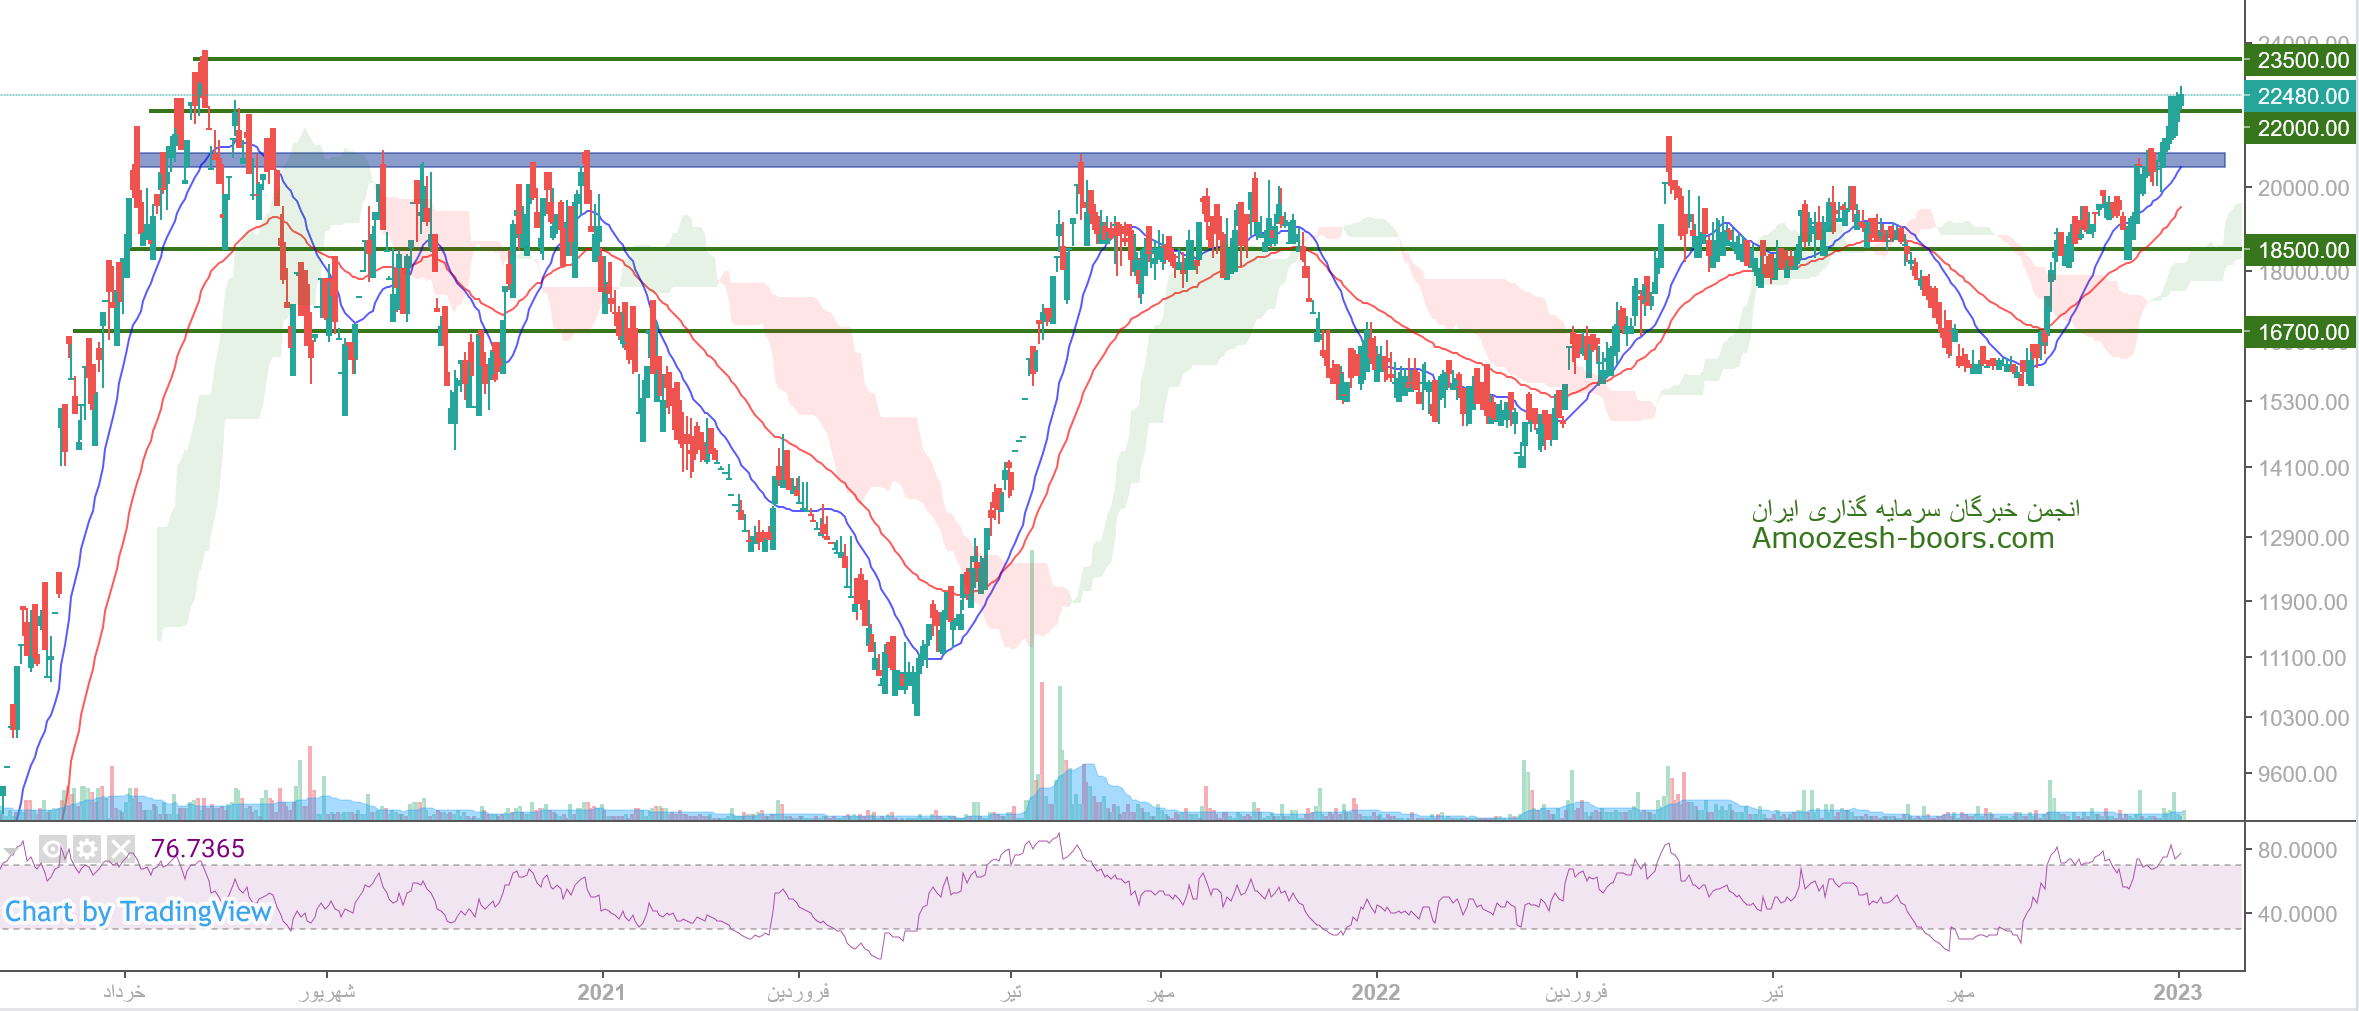Click the 2021 time axis label

tap(601, 992)
